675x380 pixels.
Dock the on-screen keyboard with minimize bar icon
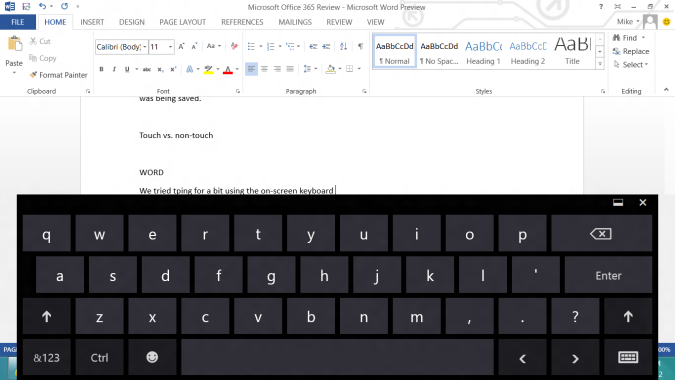(x=618, y=202)
